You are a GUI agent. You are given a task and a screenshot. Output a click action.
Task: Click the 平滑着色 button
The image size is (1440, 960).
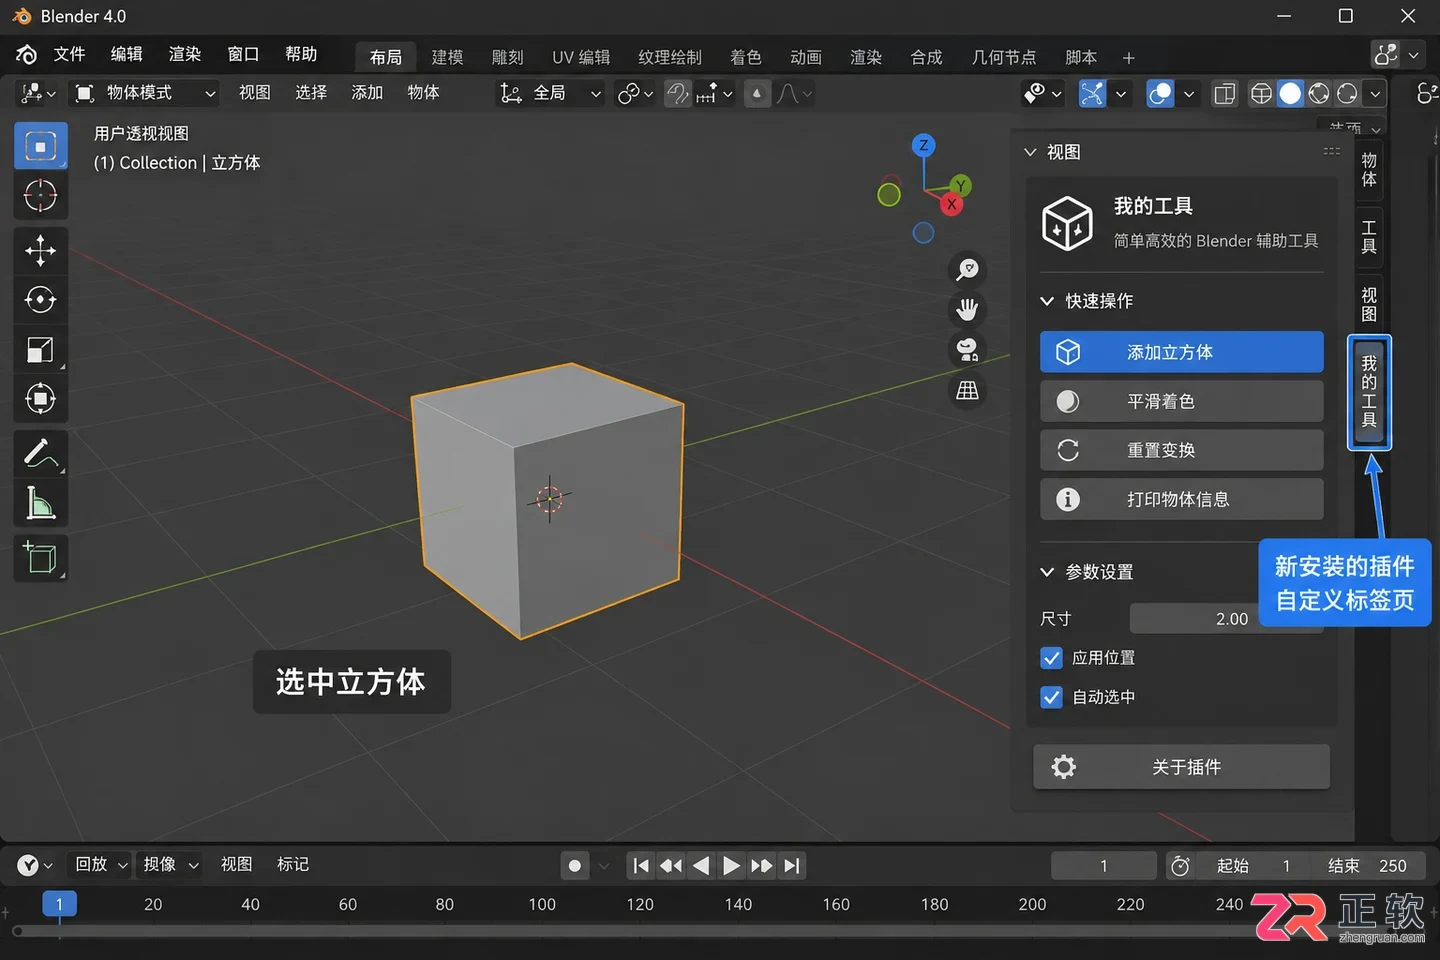click(1181, 401)
